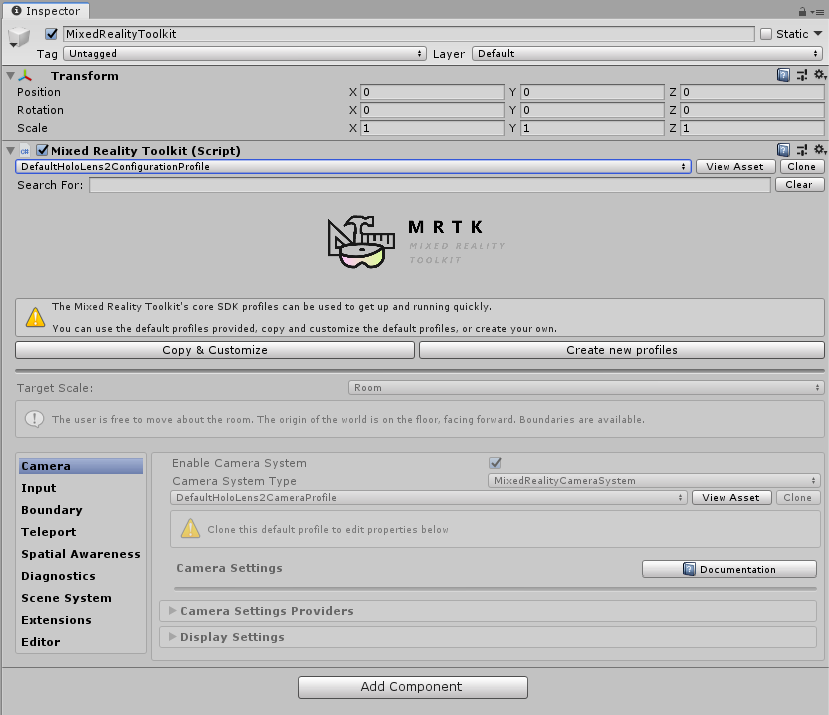829x715 pixels.
Task: Click Scale Z value field
Action: (752, 128)
